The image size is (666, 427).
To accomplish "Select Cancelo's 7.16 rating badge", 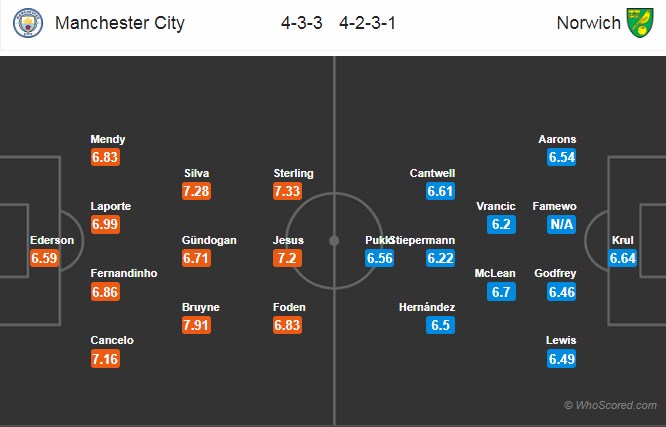I will point(105,359).
